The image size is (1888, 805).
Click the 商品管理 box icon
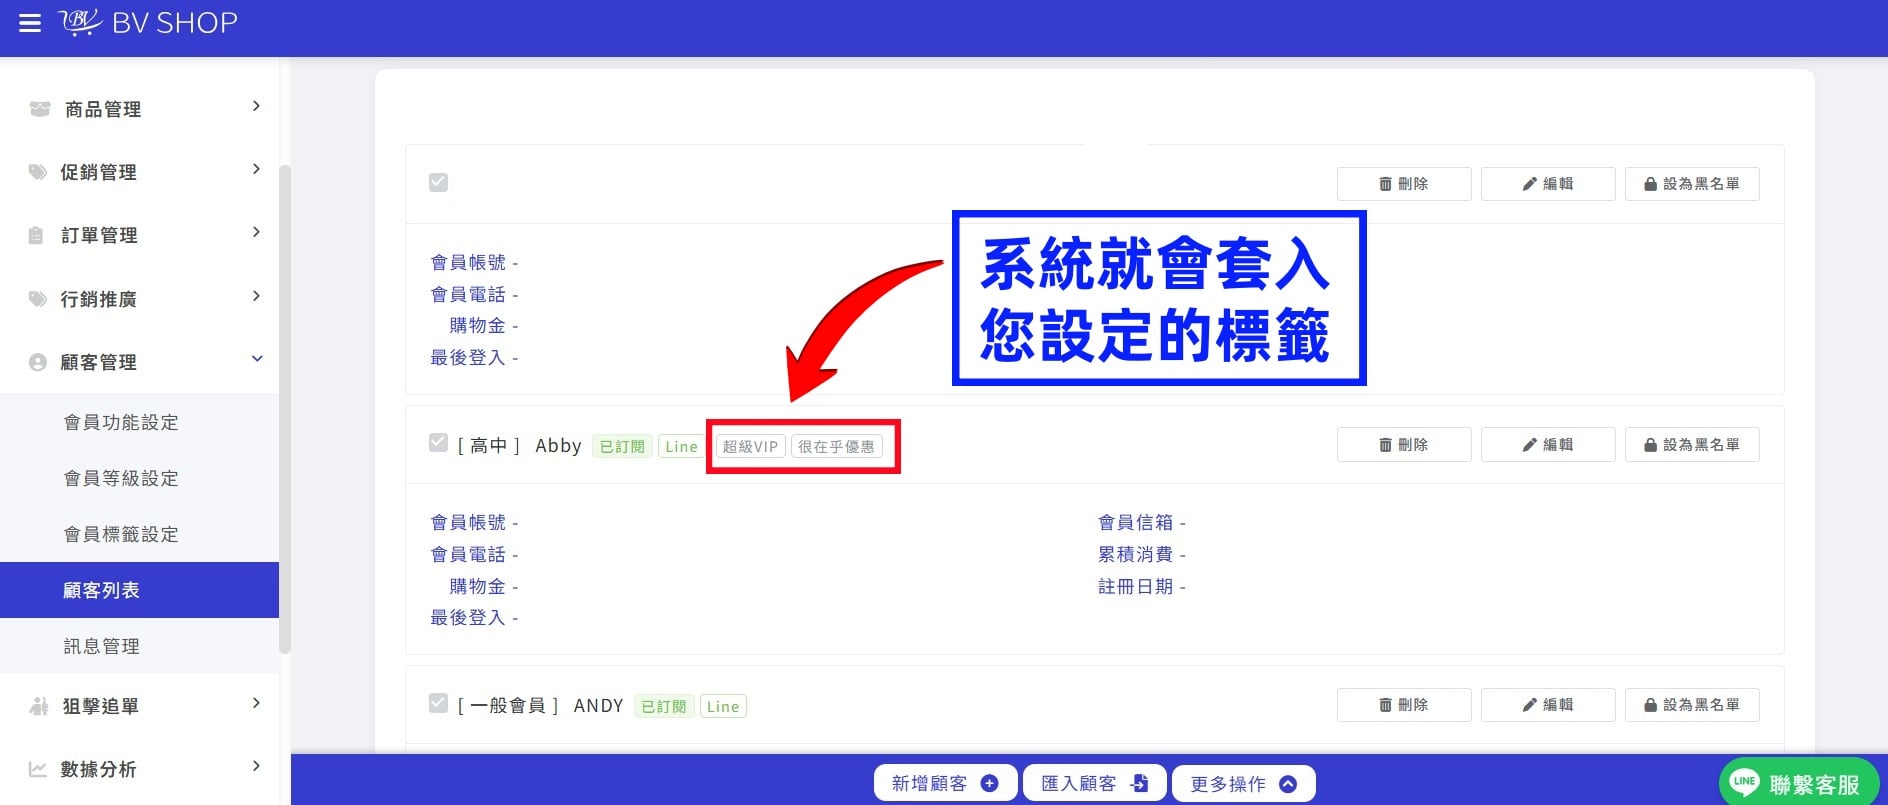pyautogui.click(x=40, y=109)
